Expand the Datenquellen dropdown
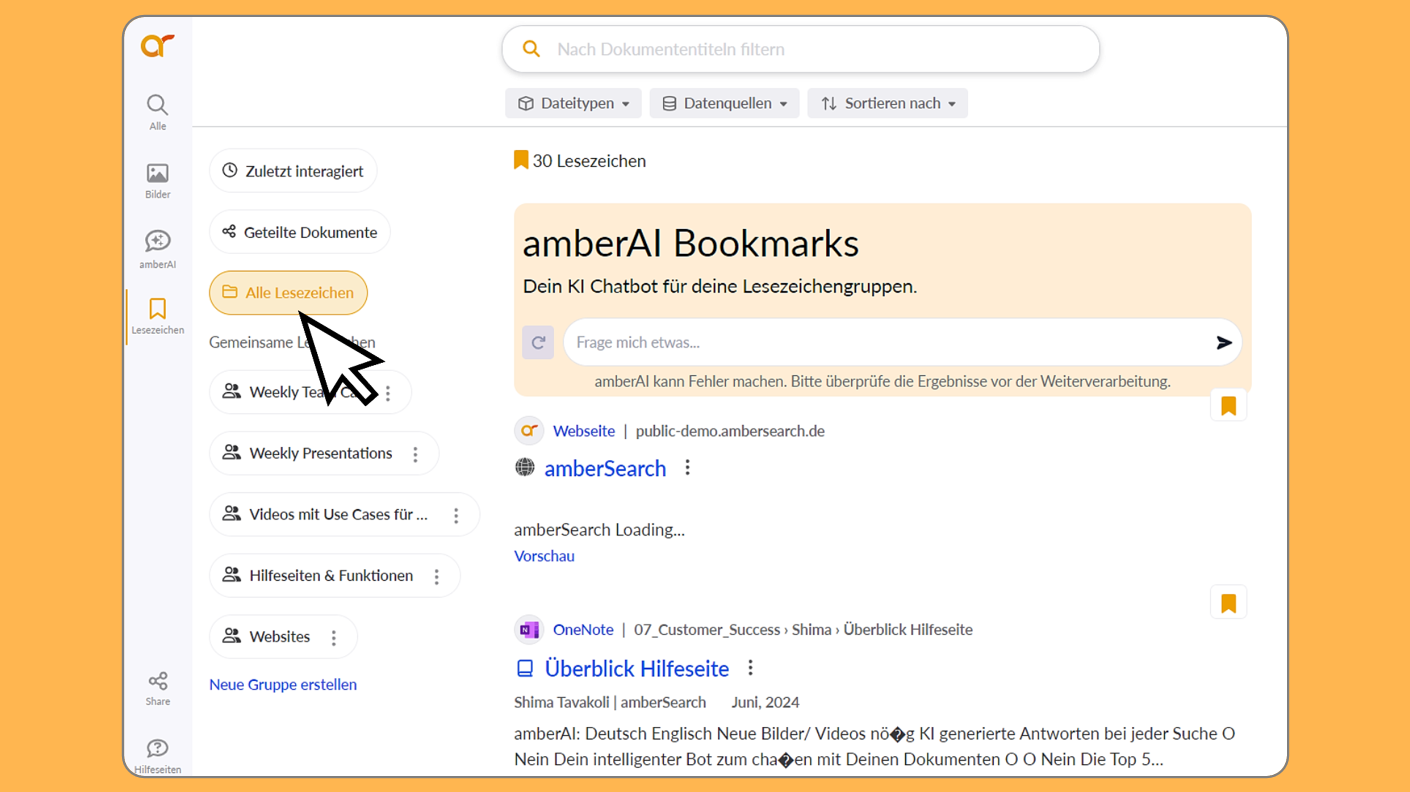1410x792 pixels. 724,103
